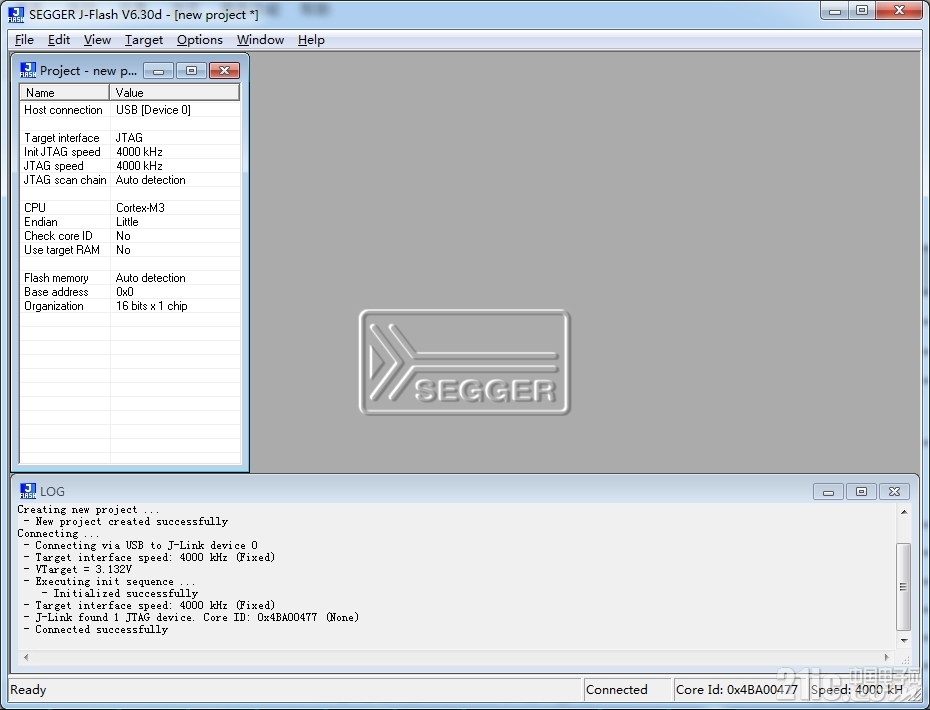Open the View menu
Viewport: 930px width, 710px height.
(x=97, y=40)
